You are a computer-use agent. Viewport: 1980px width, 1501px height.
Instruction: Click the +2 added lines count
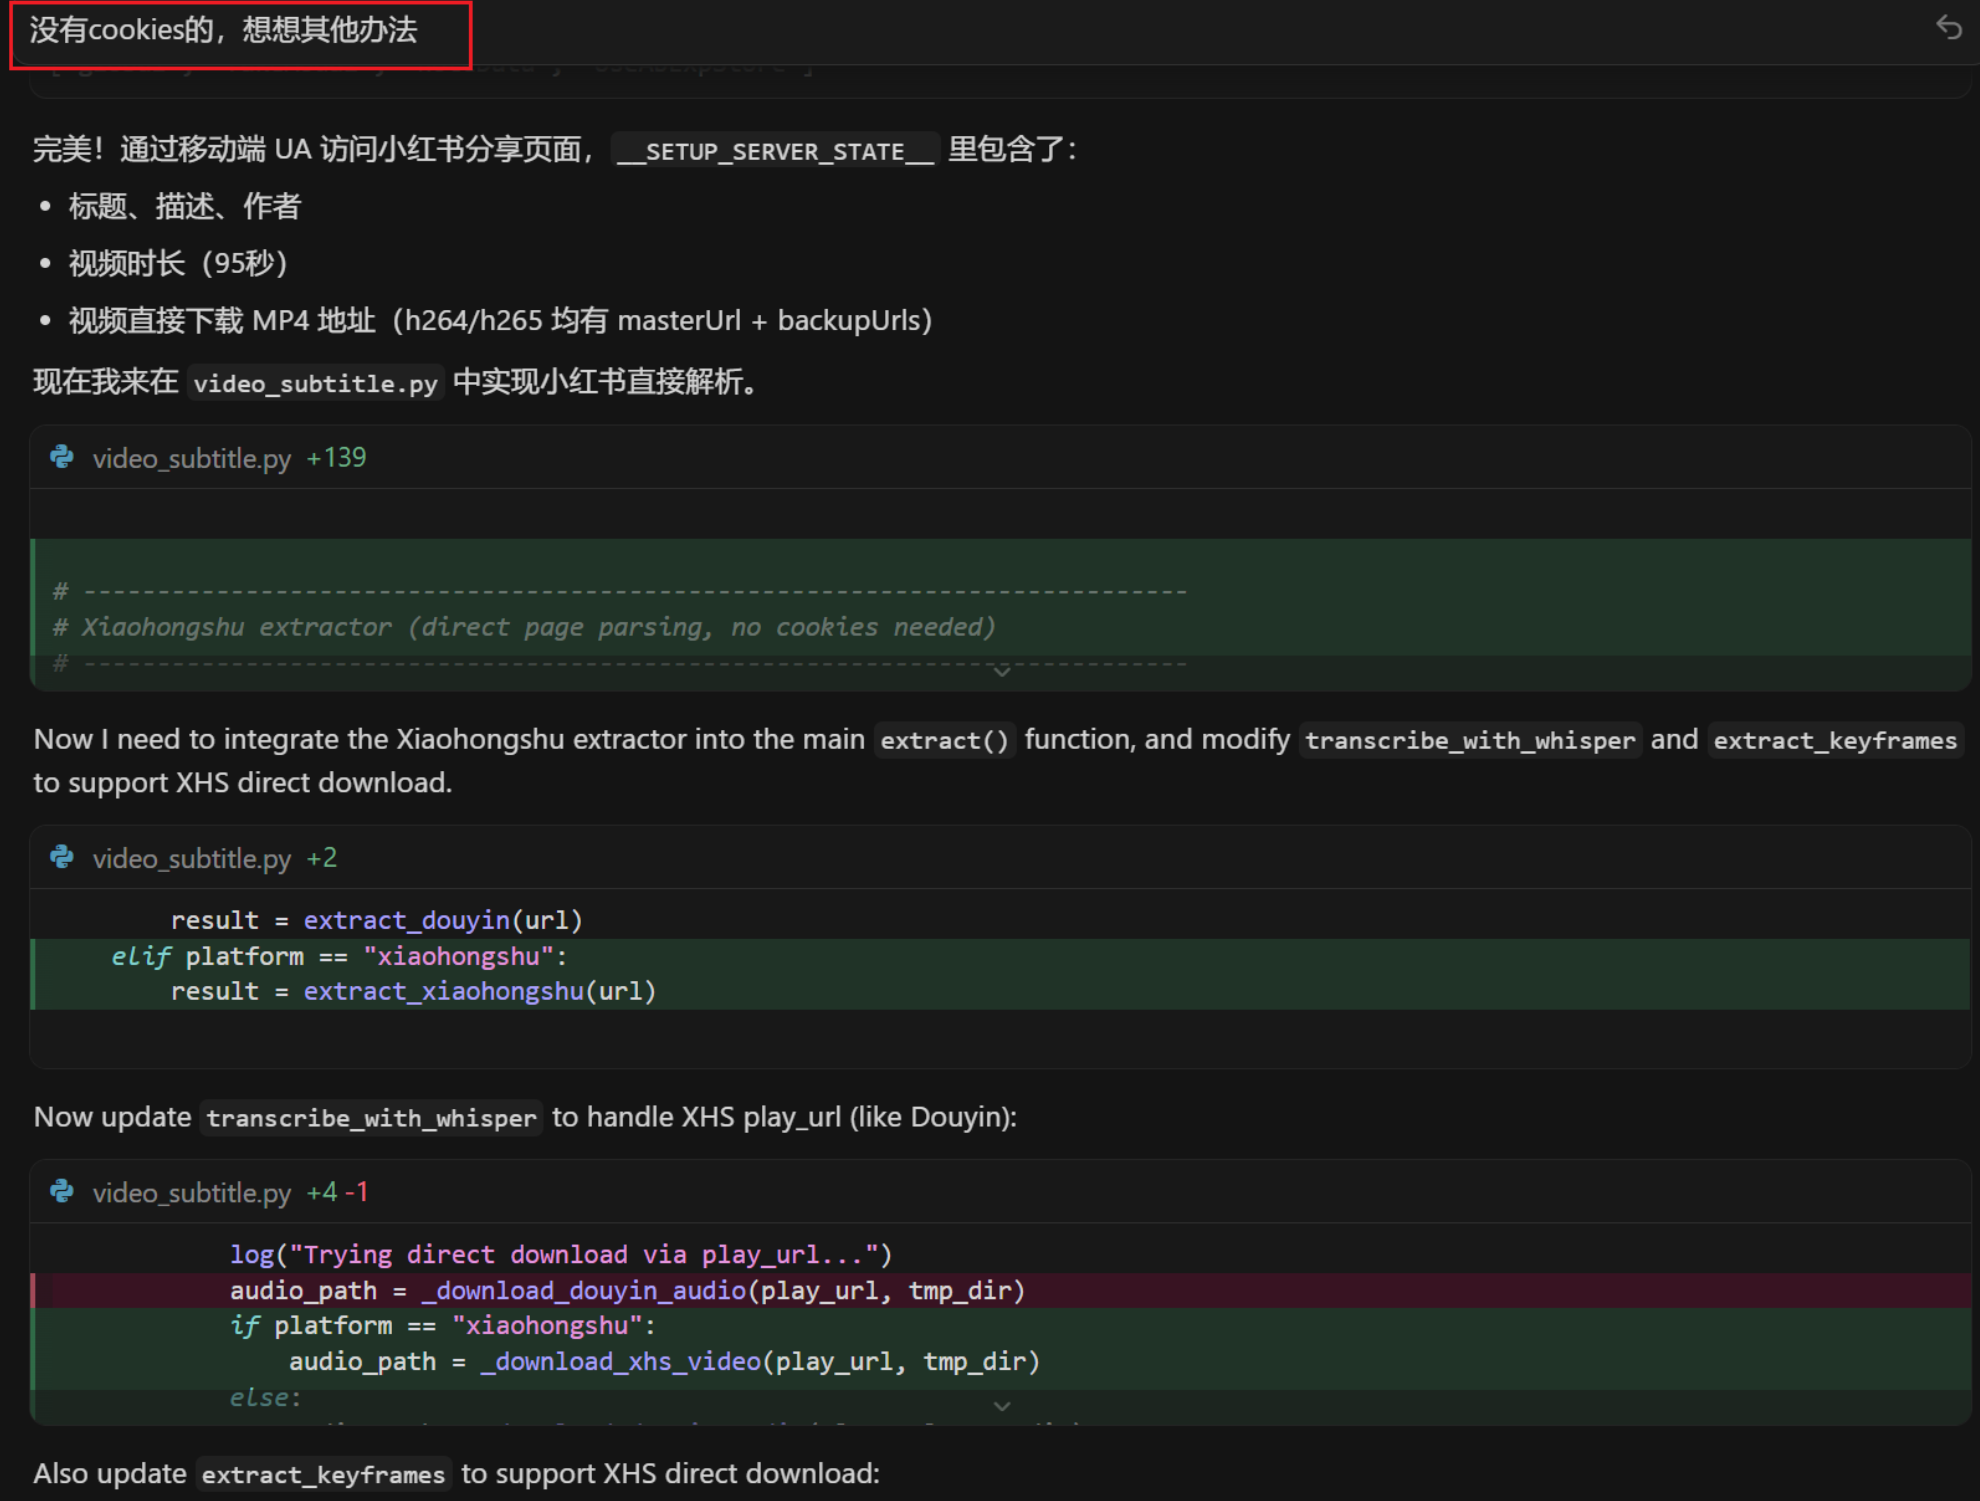click(x=322, y=858)
